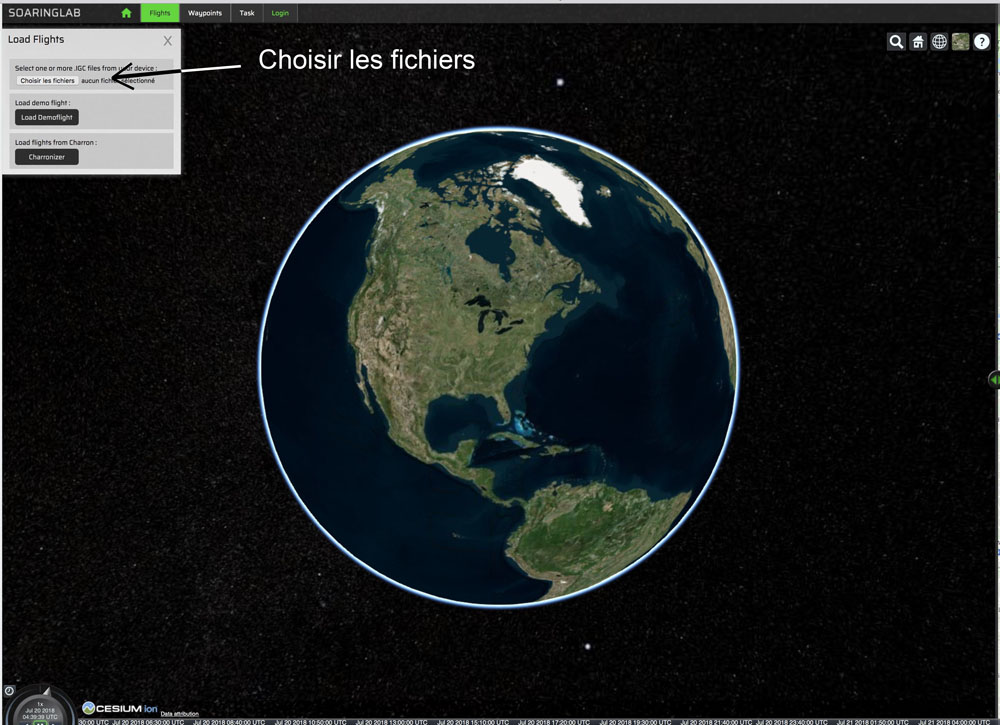
Task: Click the "Select one or more .IGC files" label
Action: pos(86,68)
